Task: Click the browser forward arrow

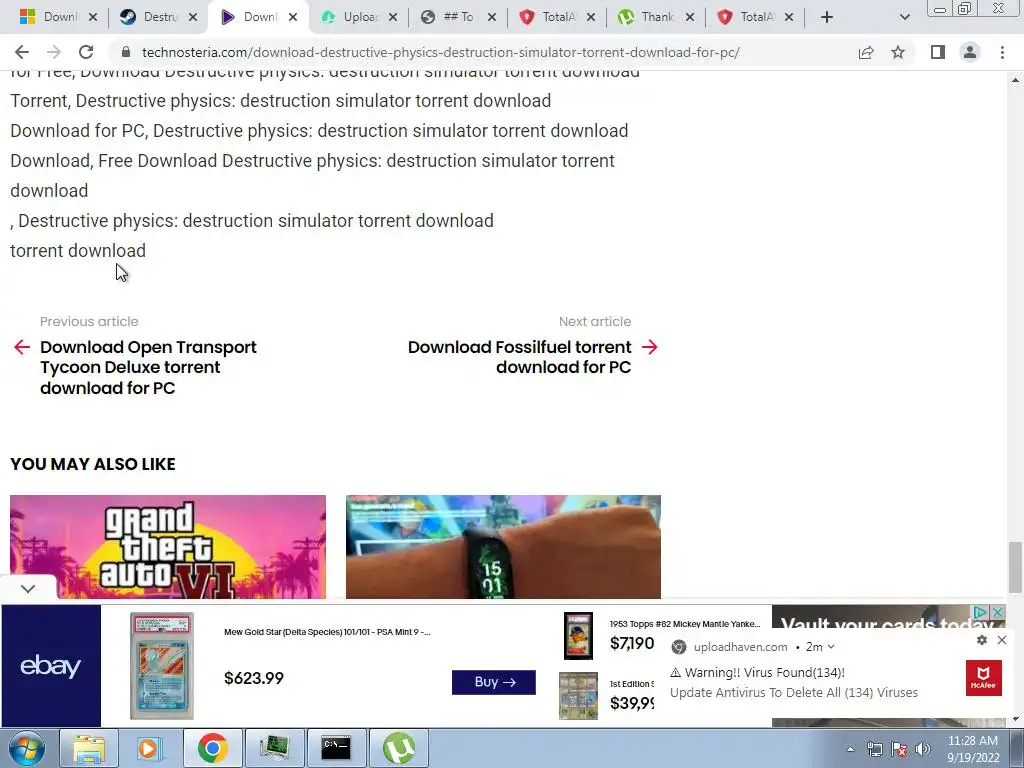Action: 54,52
